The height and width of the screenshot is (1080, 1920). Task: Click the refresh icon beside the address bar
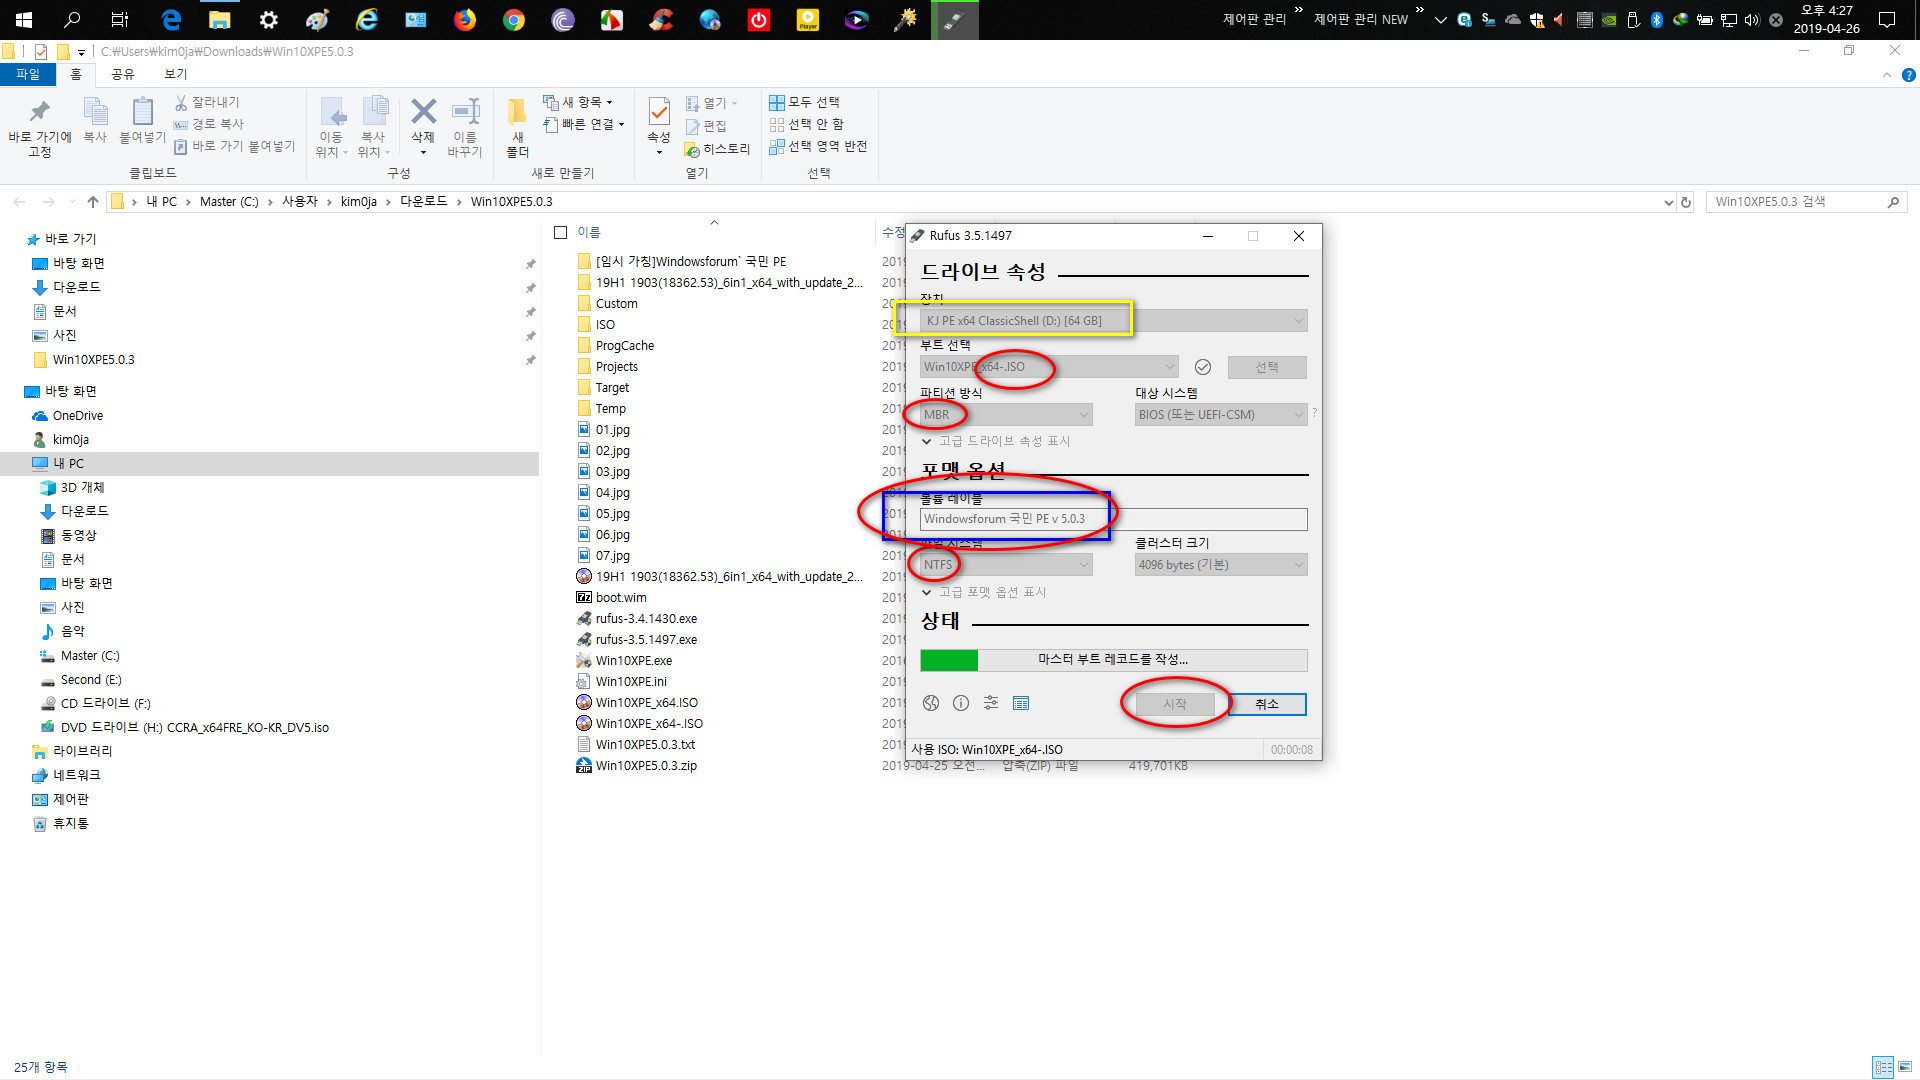click(x=1686, y=202)
